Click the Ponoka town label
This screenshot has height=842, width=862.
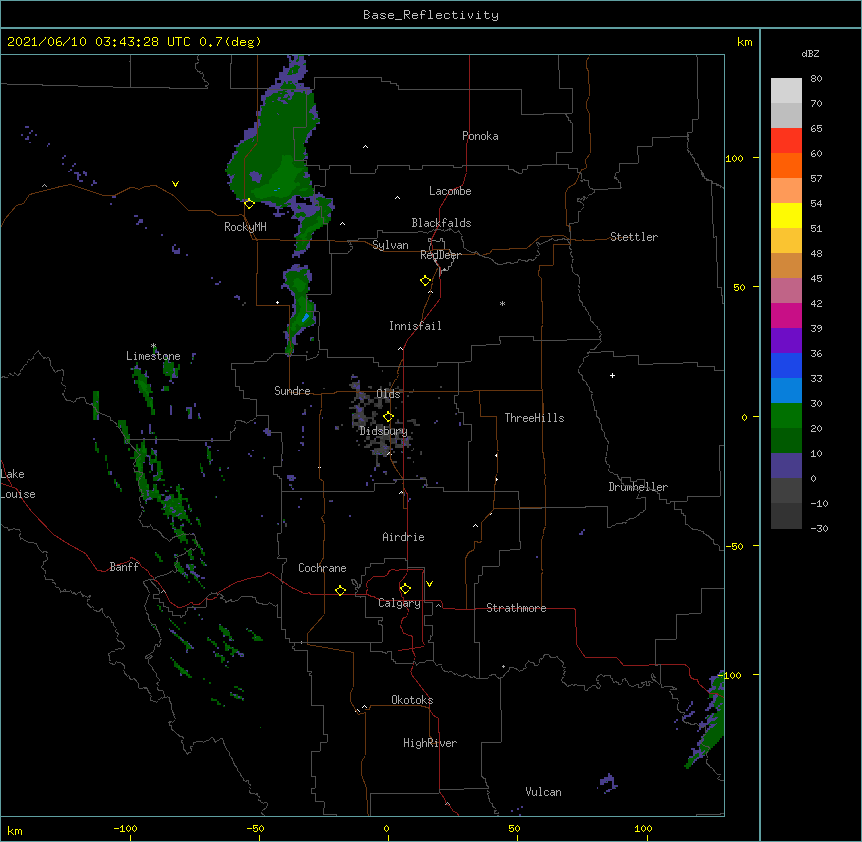[x=480, y=136]
